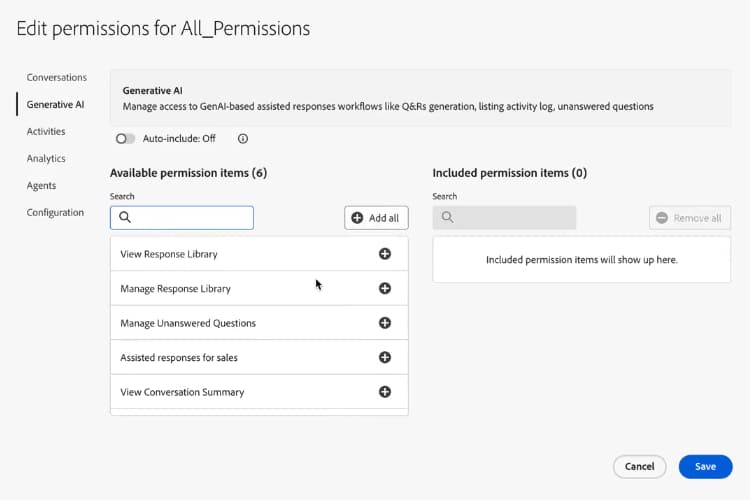Click the Auto-include info icon
Image resolution: width=750 pixels, height=500 pixels.
(x=243, y=139)
